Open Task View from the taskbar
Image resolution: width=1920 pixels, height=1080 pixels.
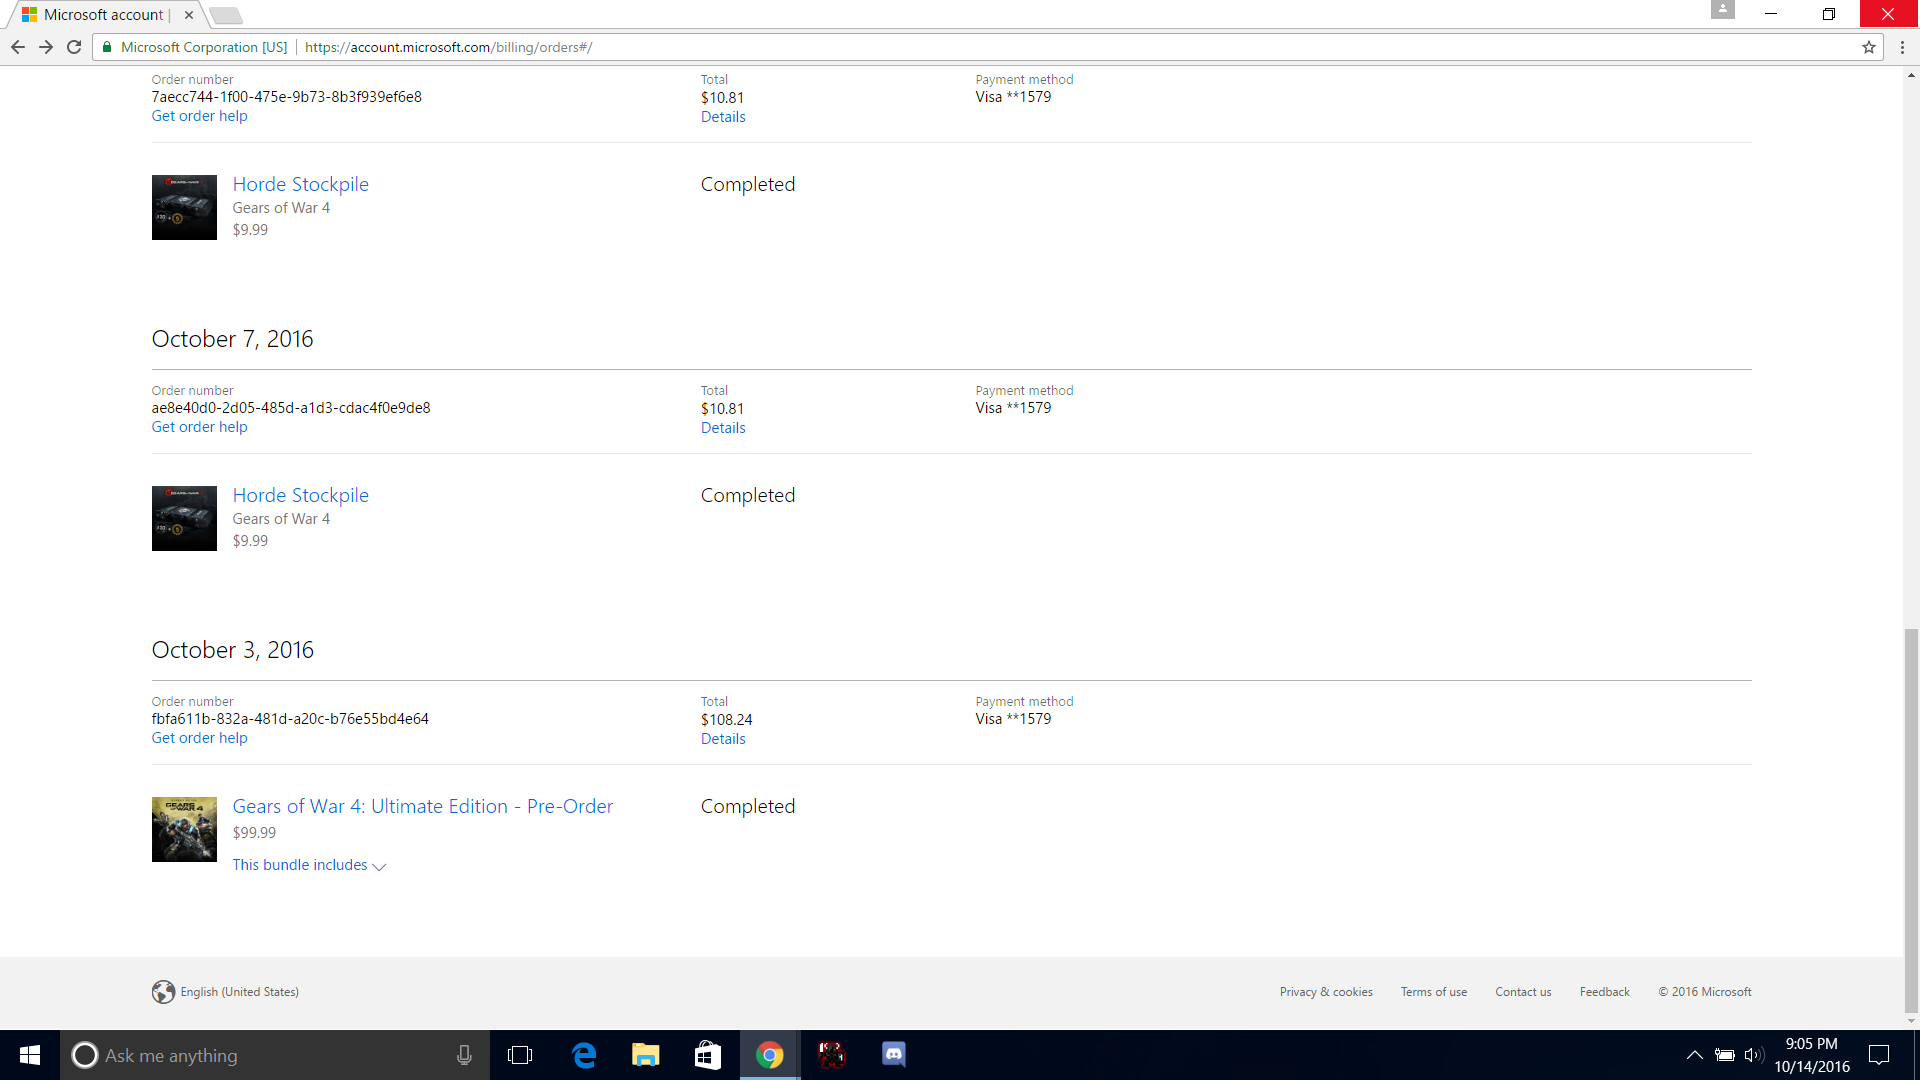[520, 1055]
